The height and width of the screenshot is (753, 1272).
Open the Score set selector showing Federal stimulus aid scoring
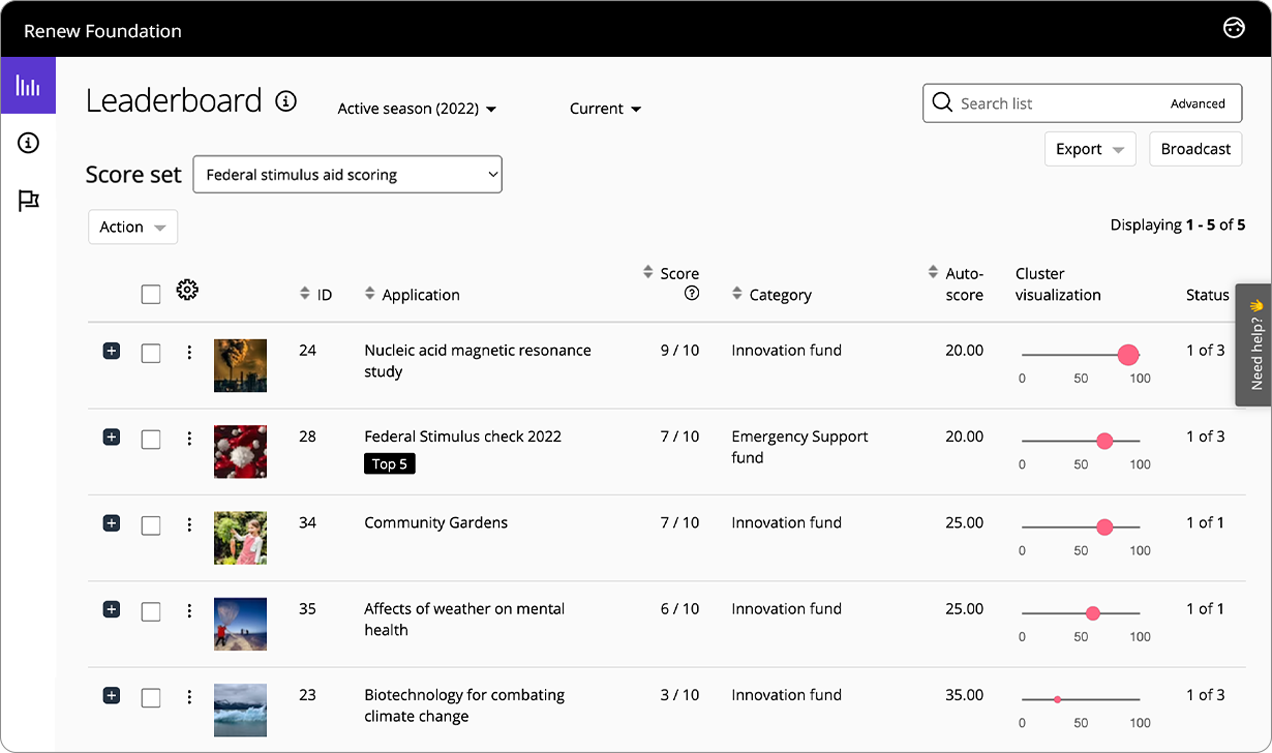(x=347, y=173)
